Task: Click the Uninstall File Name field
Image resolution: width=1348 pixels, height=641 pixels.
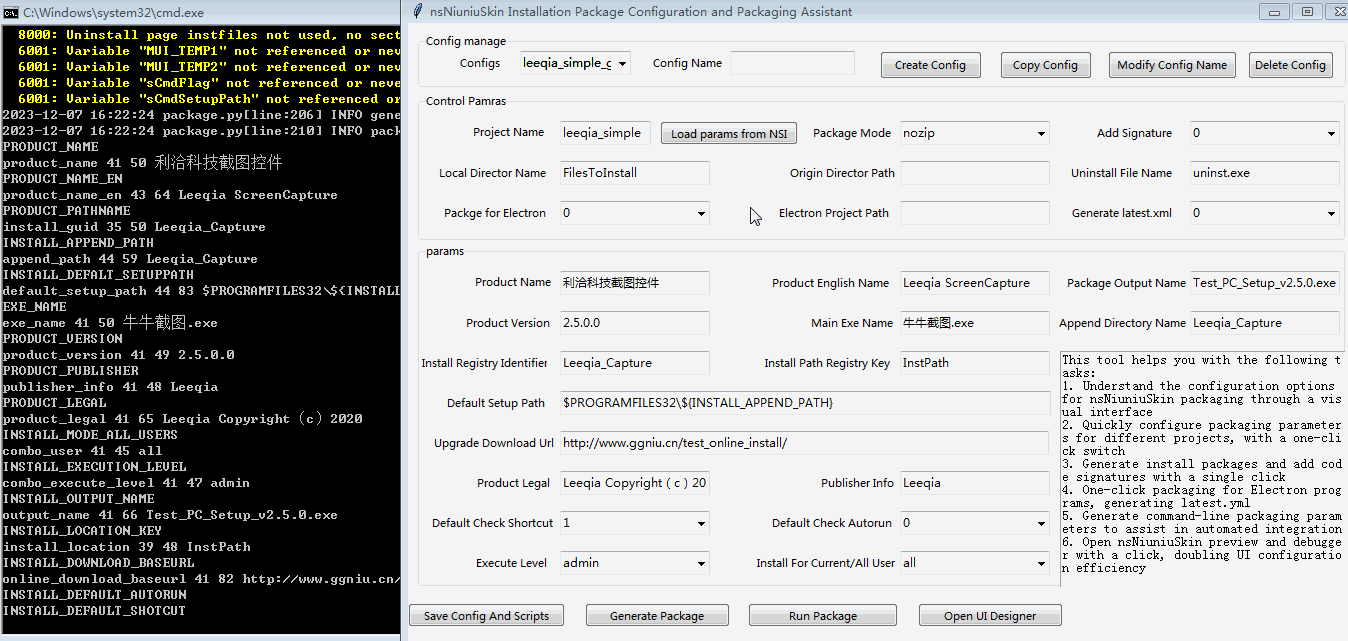Action: point(1265,173)
